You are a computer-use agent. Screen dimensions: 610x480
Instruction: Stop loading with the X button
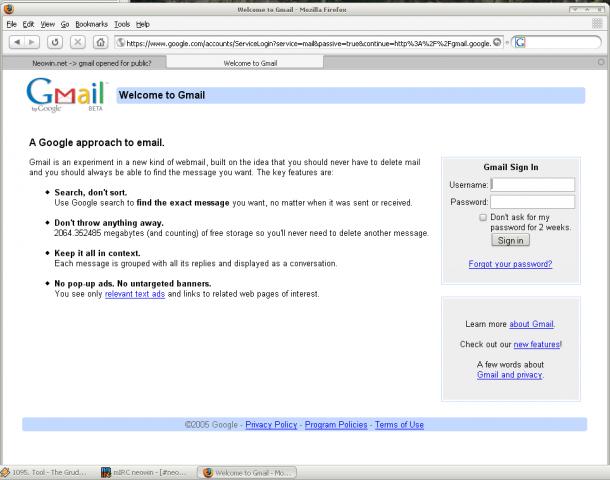[77, 42]
